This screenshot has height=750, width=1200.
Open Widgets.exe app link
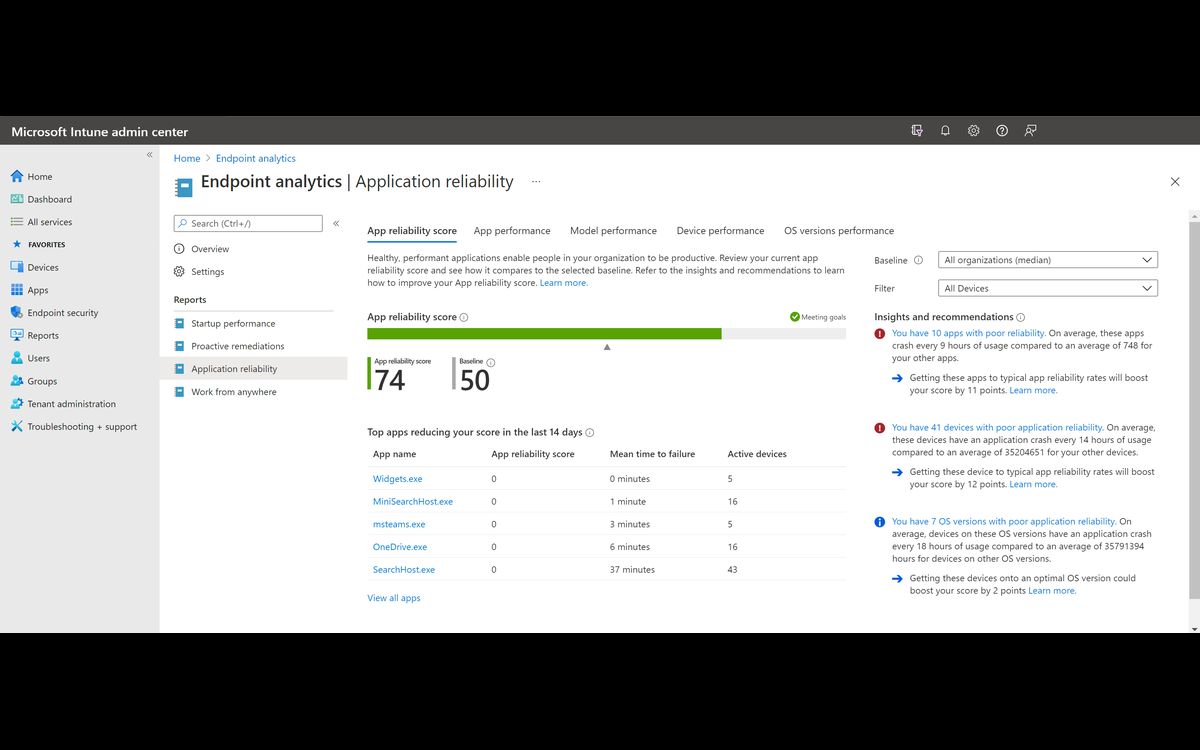point(398,479)
